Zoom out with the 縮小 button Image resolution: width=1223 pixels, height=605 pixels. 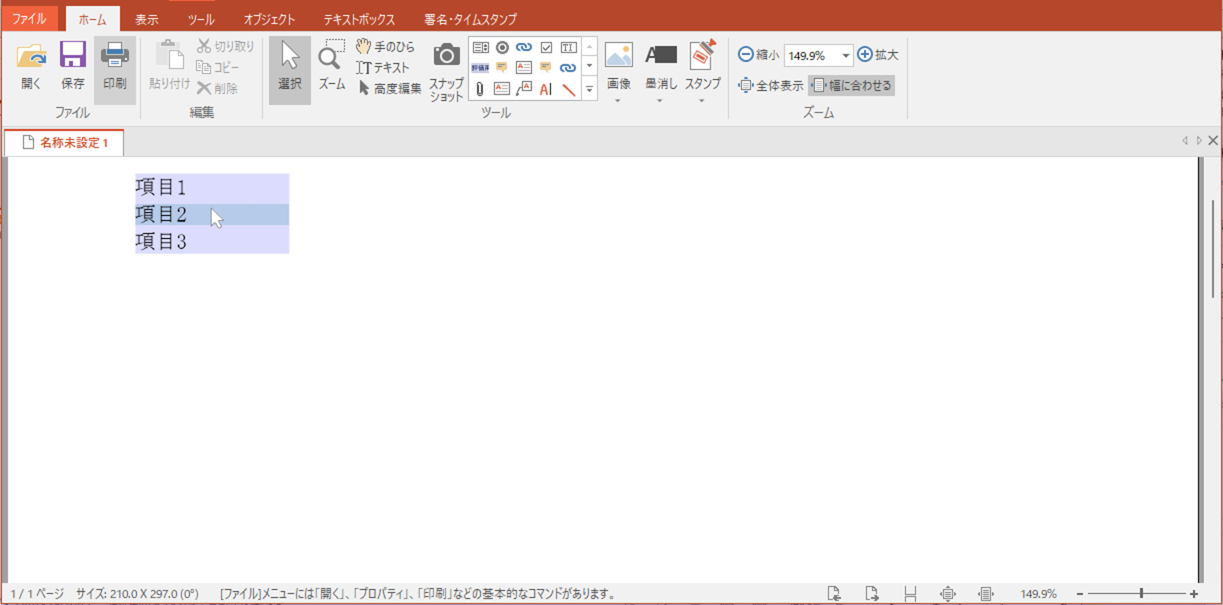(758, 55)
